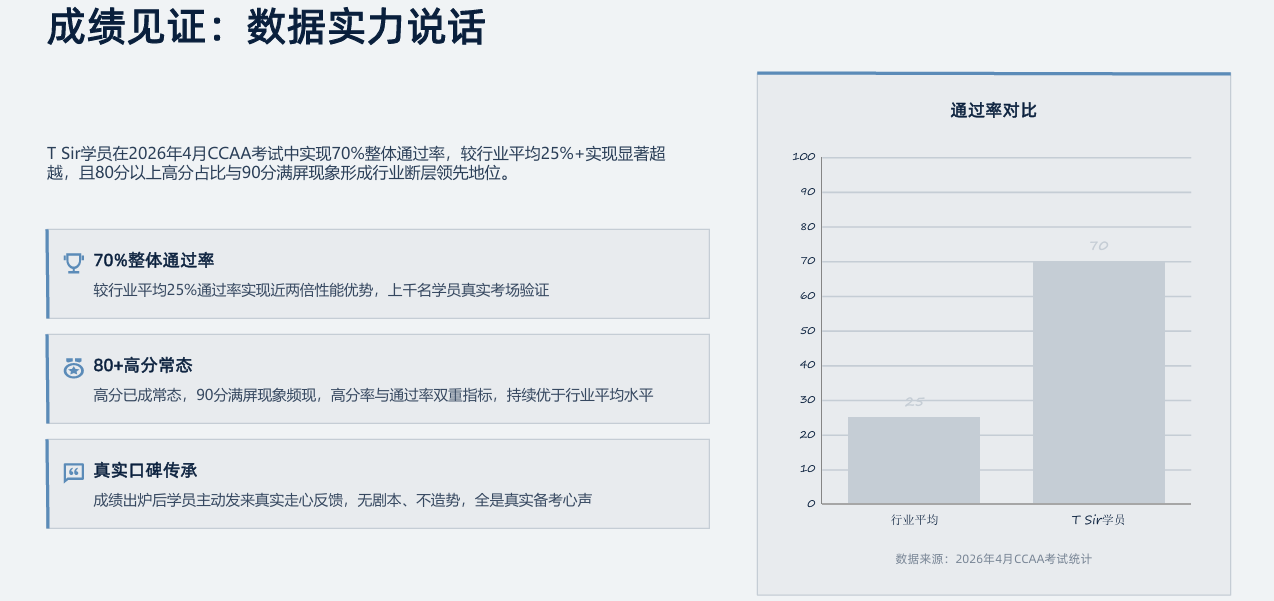The image size is (1274, 601).
Task: Click the description text 成绩出炉后学员主动发来
Action: pos(342,500)
